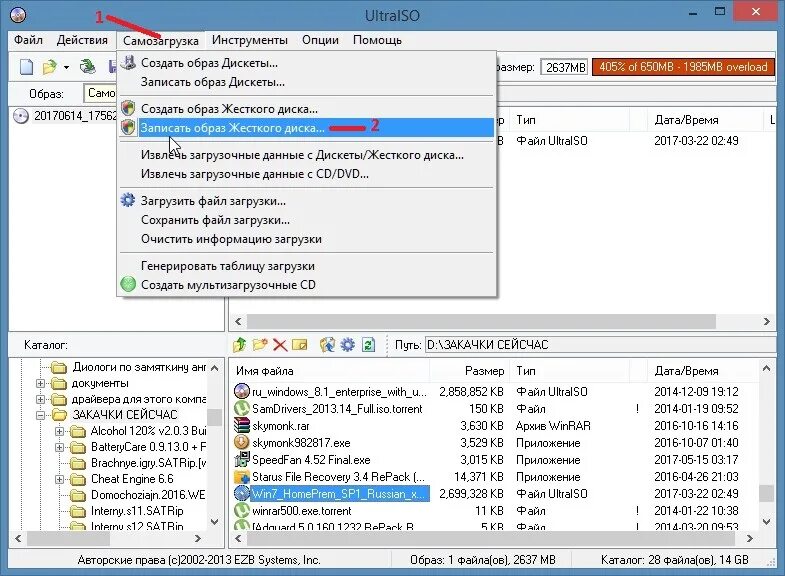The image size is (785, 576).
Task: Choose Извлечь загрузочные данные с CD/DVD...
Action: pyautogui.click(x=307, y=174)
